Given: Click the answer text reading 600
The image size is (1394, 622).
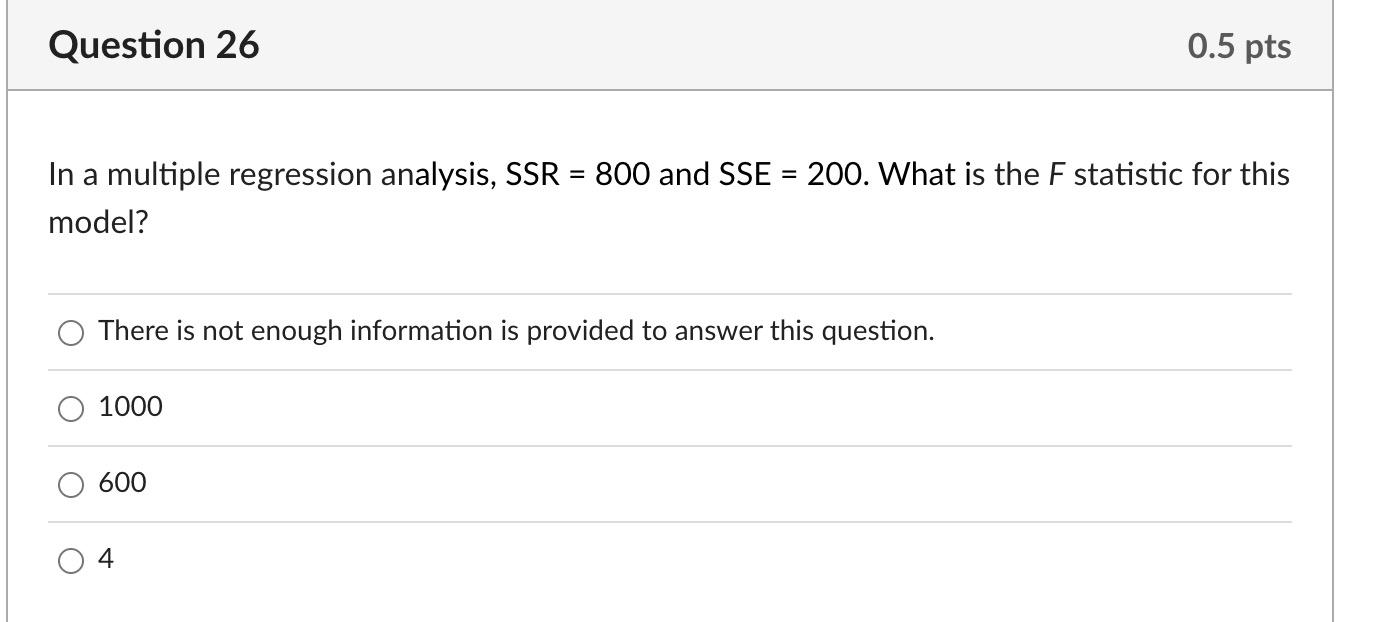Looking at the screenshot, I should 121,483.
